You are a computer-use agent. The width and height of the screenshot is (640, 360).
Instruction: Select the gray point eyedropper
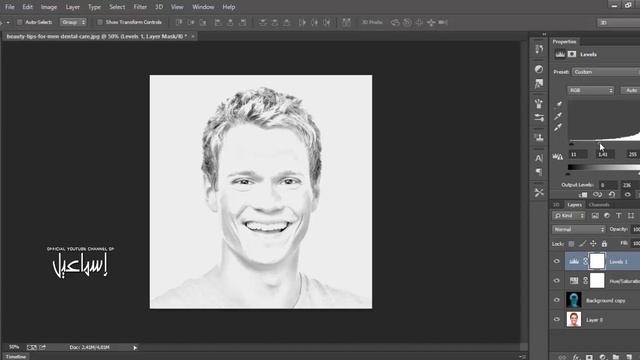tap(558, 116)
